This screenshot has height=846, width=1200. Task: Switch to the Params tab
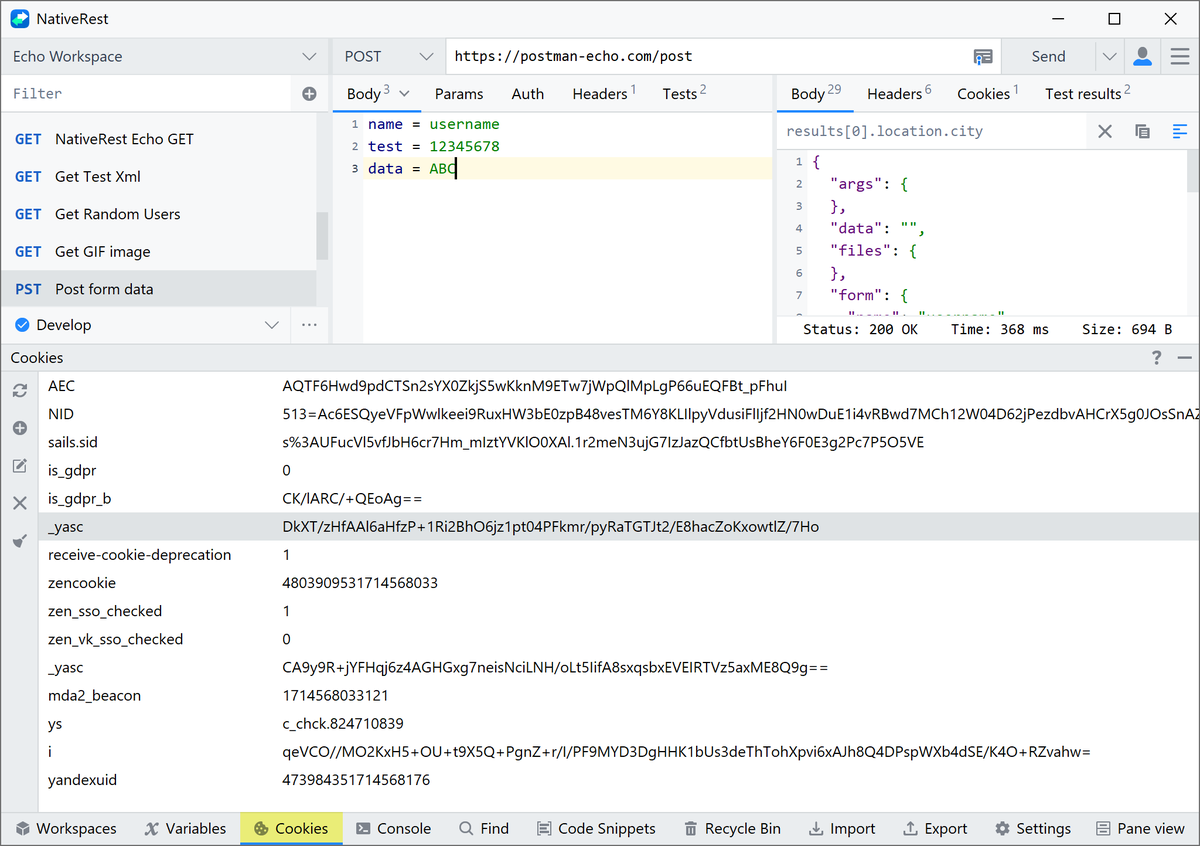click(x=459, y=94)
